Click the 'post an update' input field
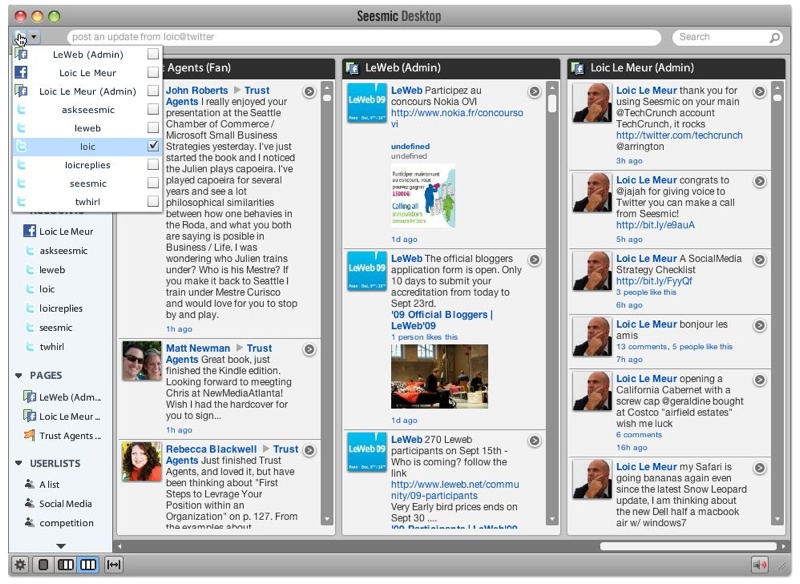This screenshot has height=584, width=800. tap(364, 37)
